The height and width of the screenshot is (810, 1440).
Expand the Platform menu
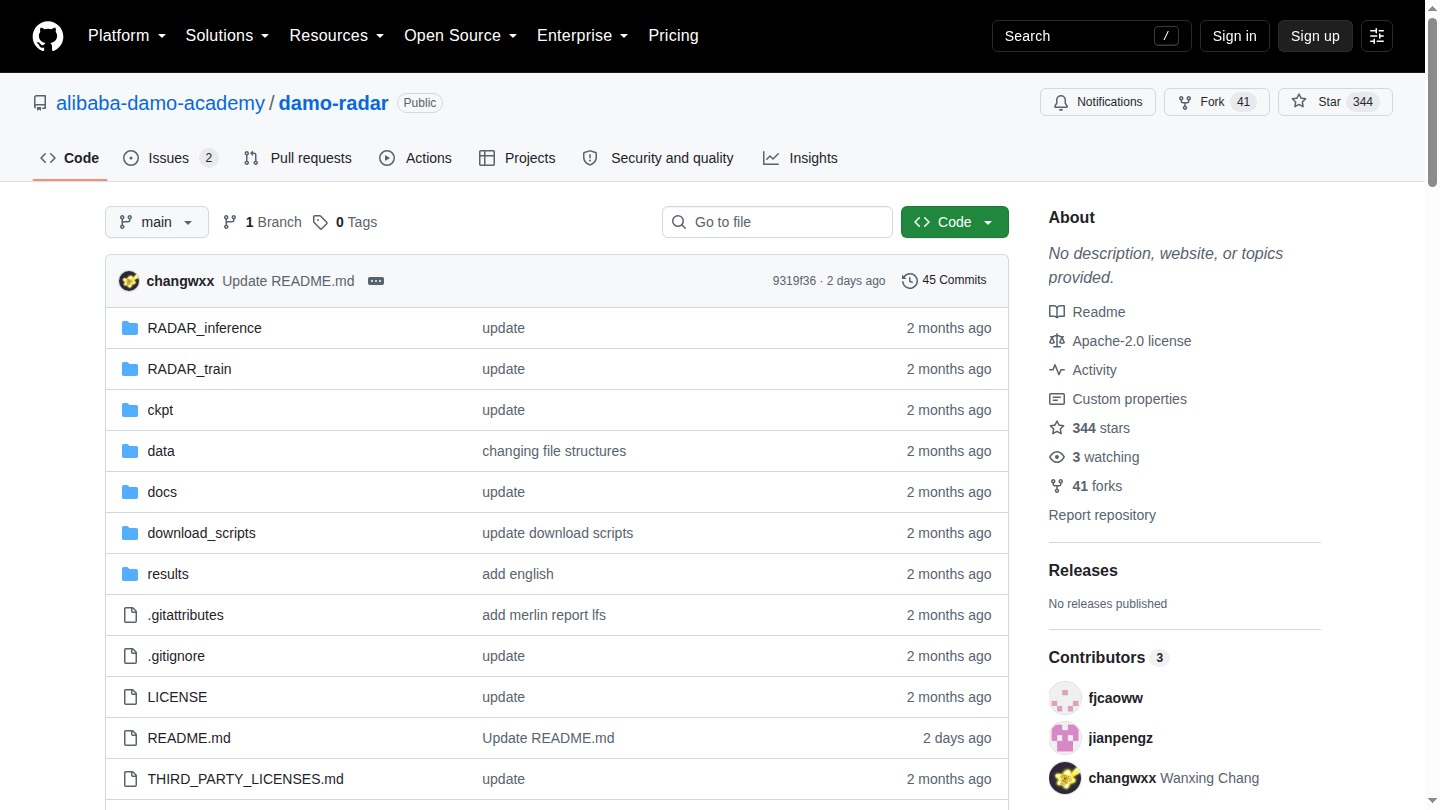click(x=127, y=36)
